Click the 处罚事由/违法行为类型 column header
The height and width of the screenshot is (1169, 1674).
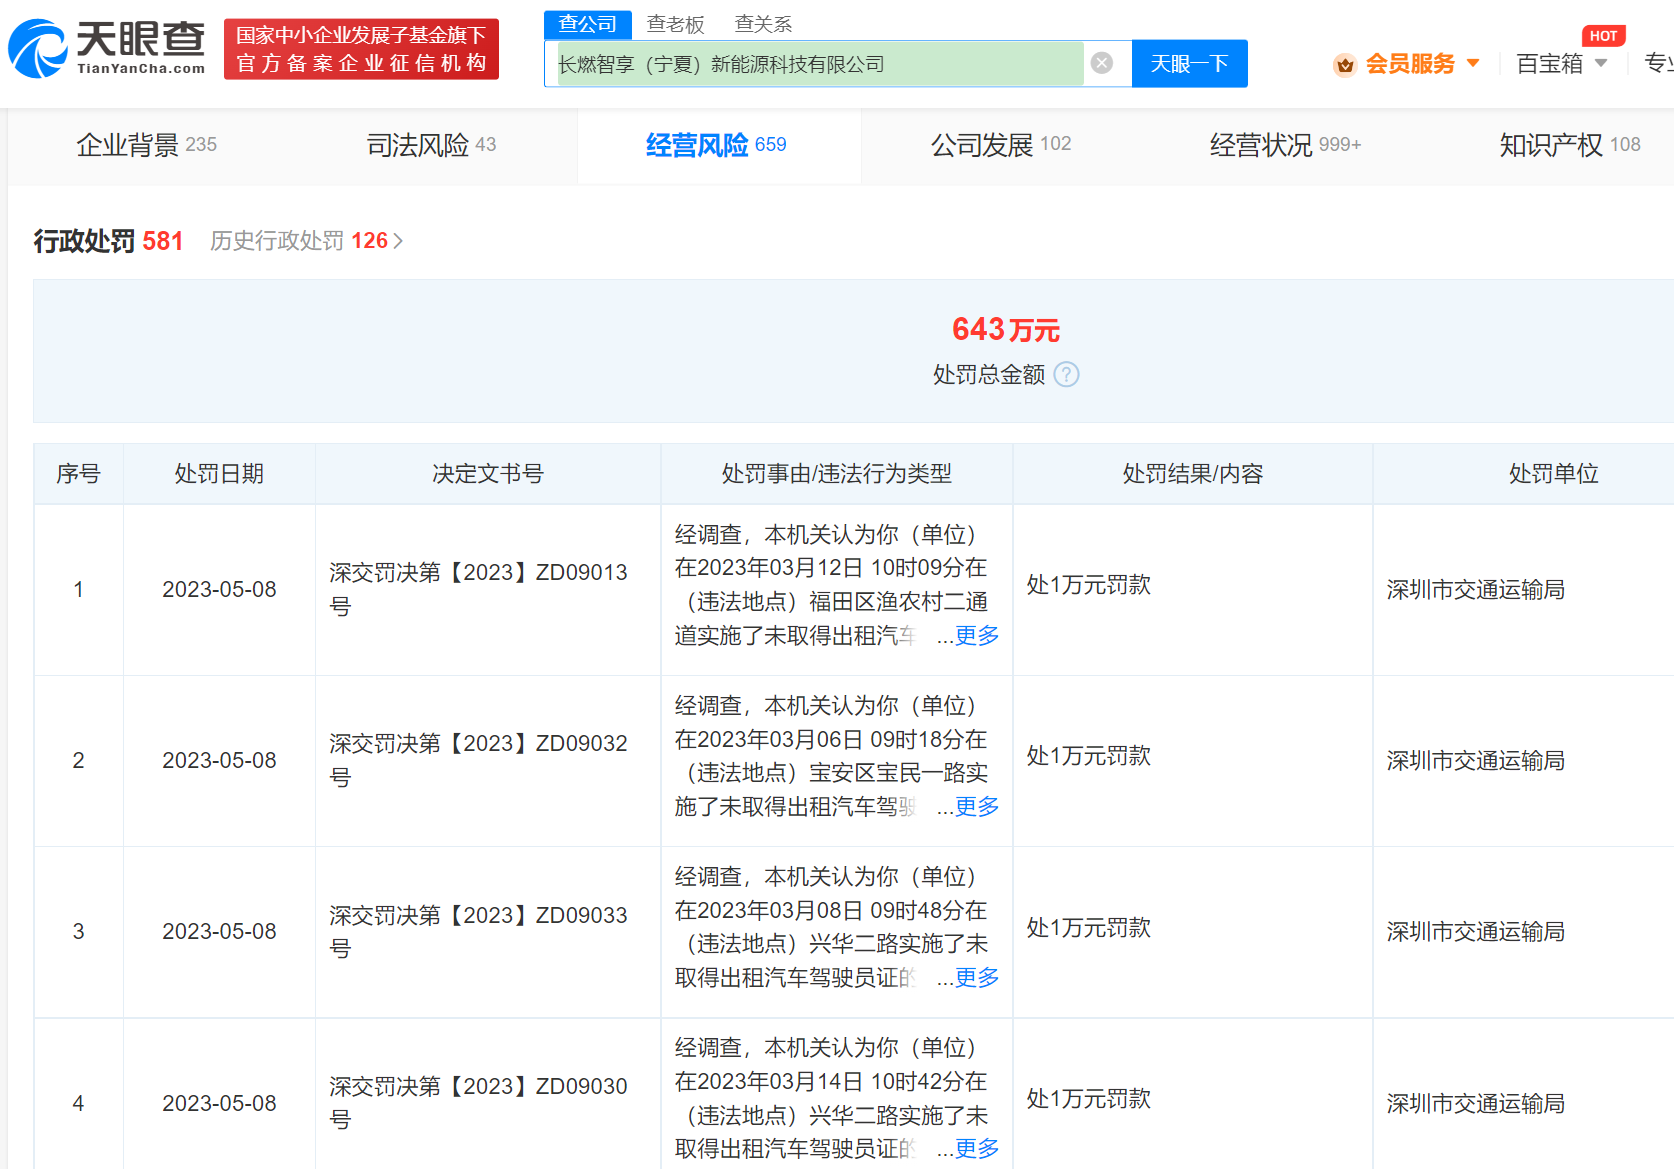tap(836, 474)
